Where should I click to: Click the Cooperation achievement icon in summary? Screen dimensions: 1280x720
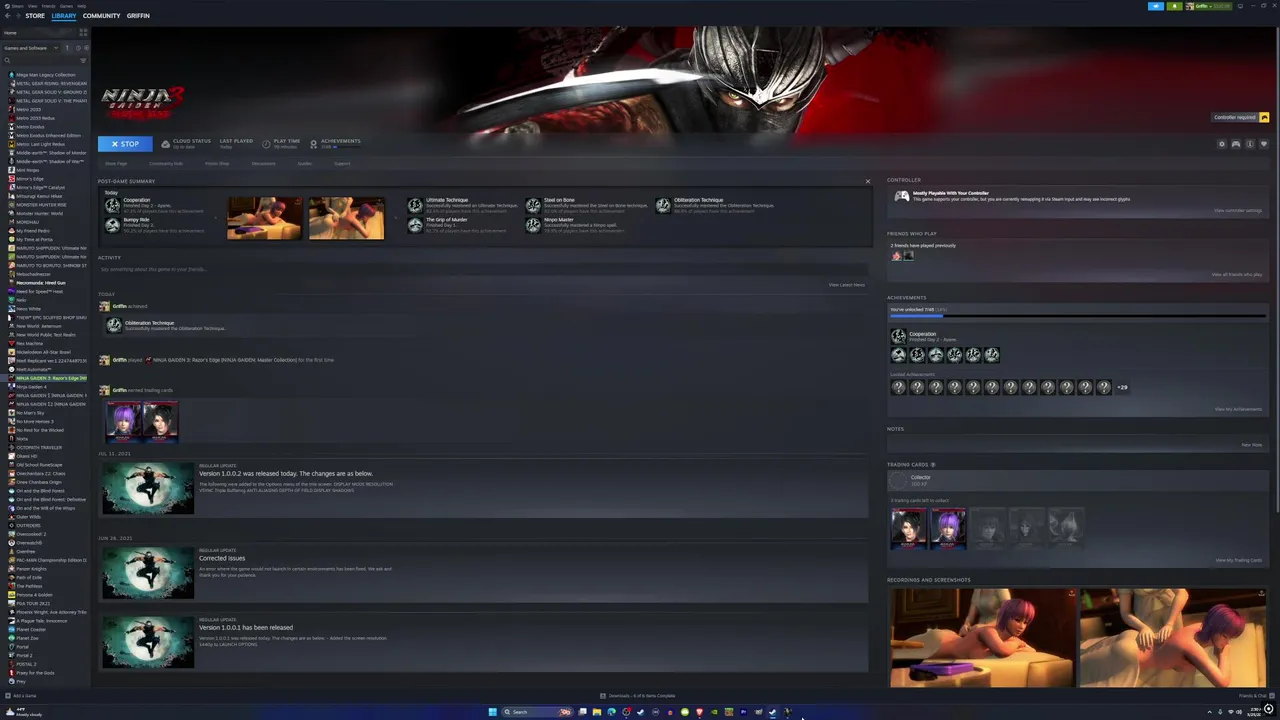(x=112, y=205)
